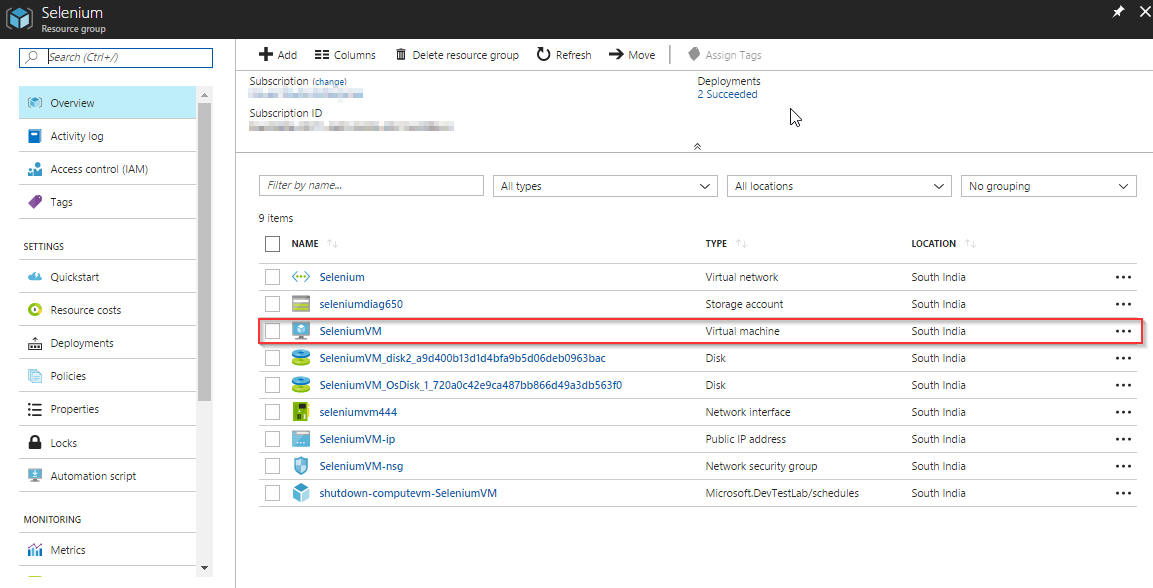Toggle the select-all checkbox in header
Image resolution: width=1153 pixels, height=588 pixels.
[x=272, y=244]
